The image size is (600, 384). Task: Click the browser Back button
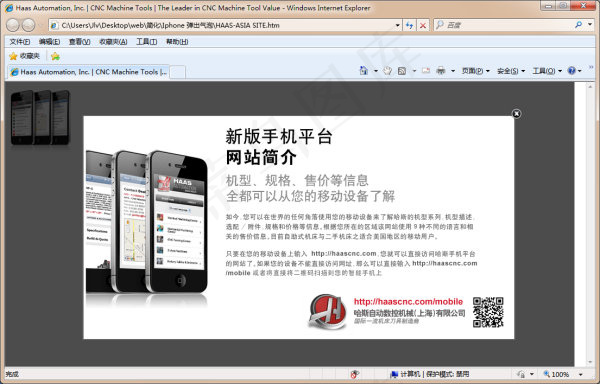point(13,25)
